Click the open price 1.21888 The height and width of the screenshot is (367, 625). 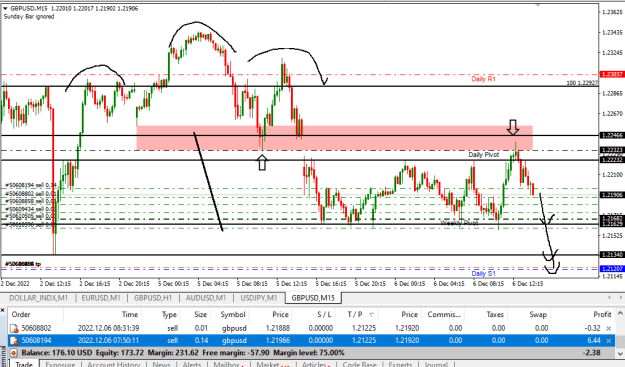[x=277, y=328]
